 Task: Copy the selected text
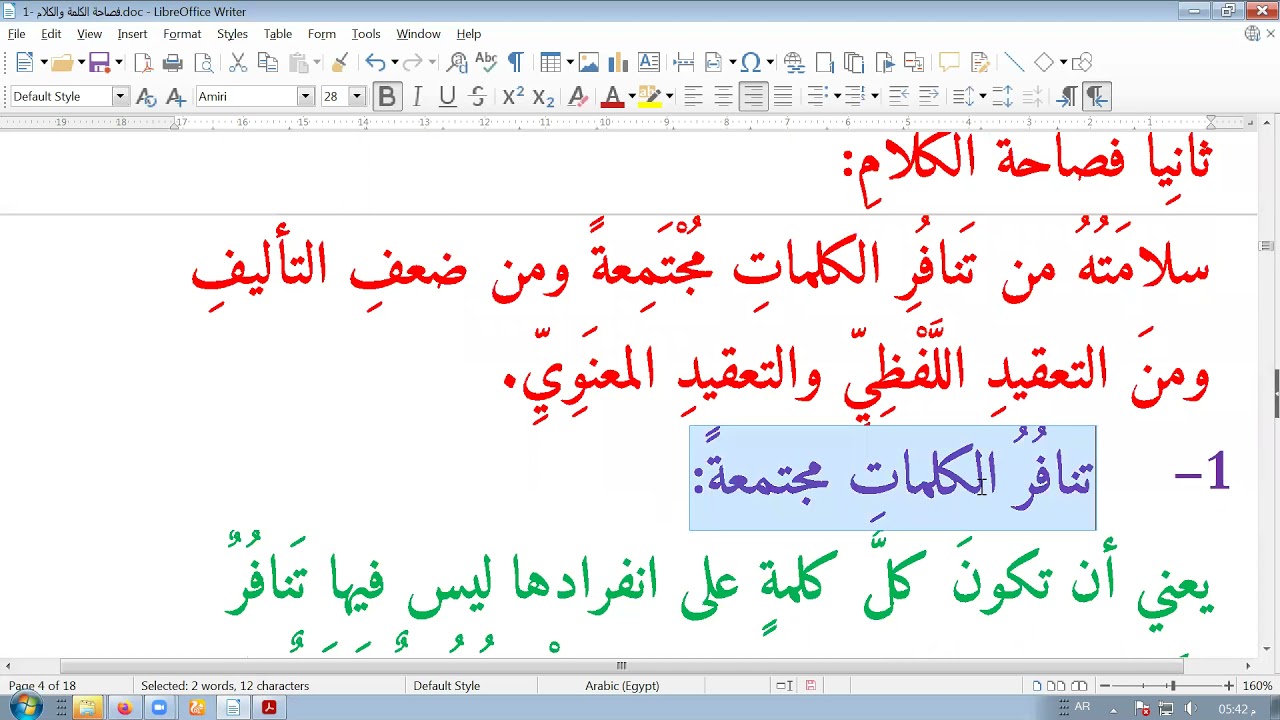pyautogui.click(x=268, y=63)
